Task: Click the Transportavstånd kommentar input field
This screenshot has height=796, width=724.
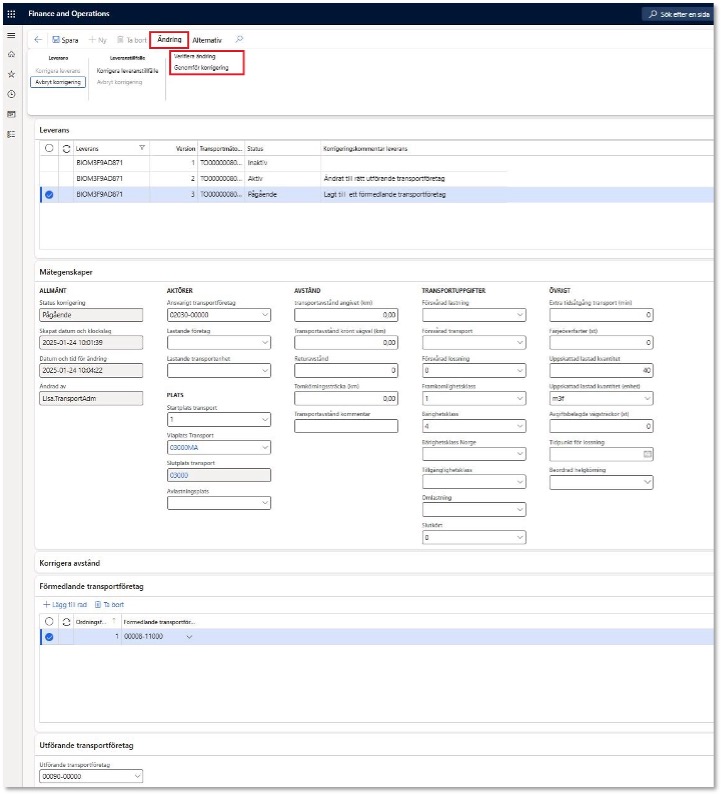Action: coord(346,426)
